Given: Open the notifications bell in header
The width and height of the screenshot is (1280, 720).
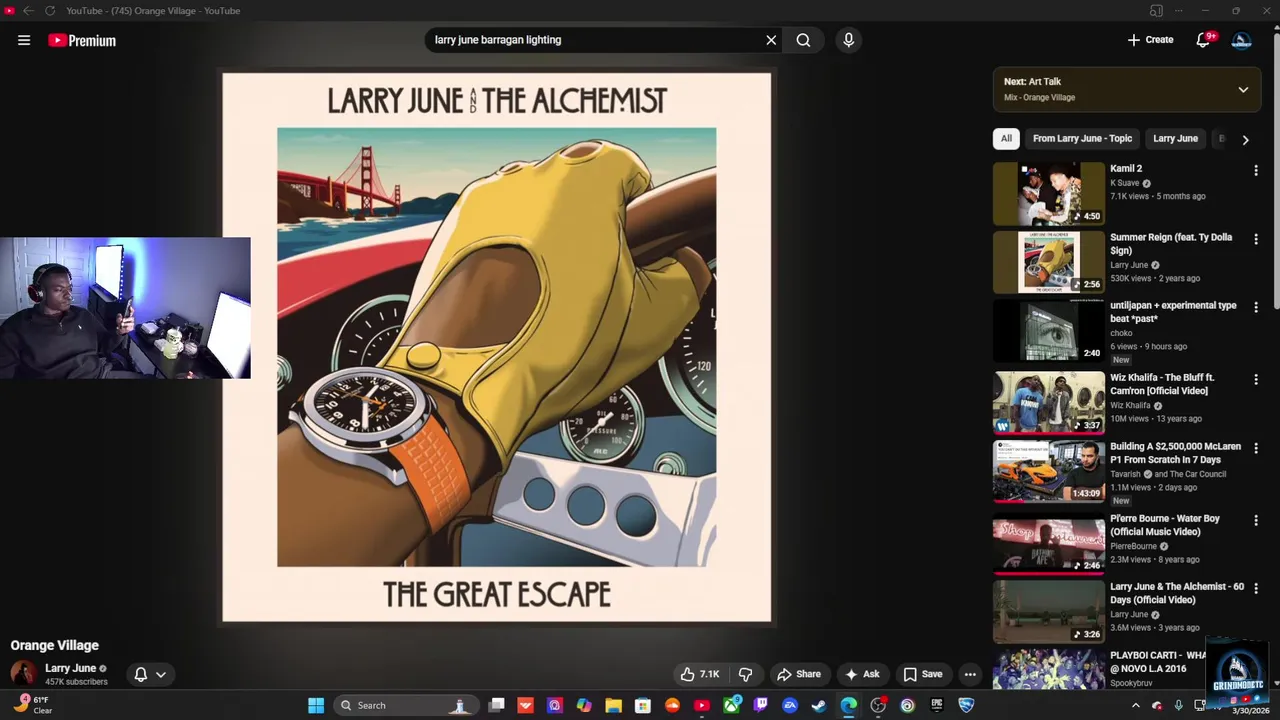Looking at the screenshot, I should tap(1204, 40).
